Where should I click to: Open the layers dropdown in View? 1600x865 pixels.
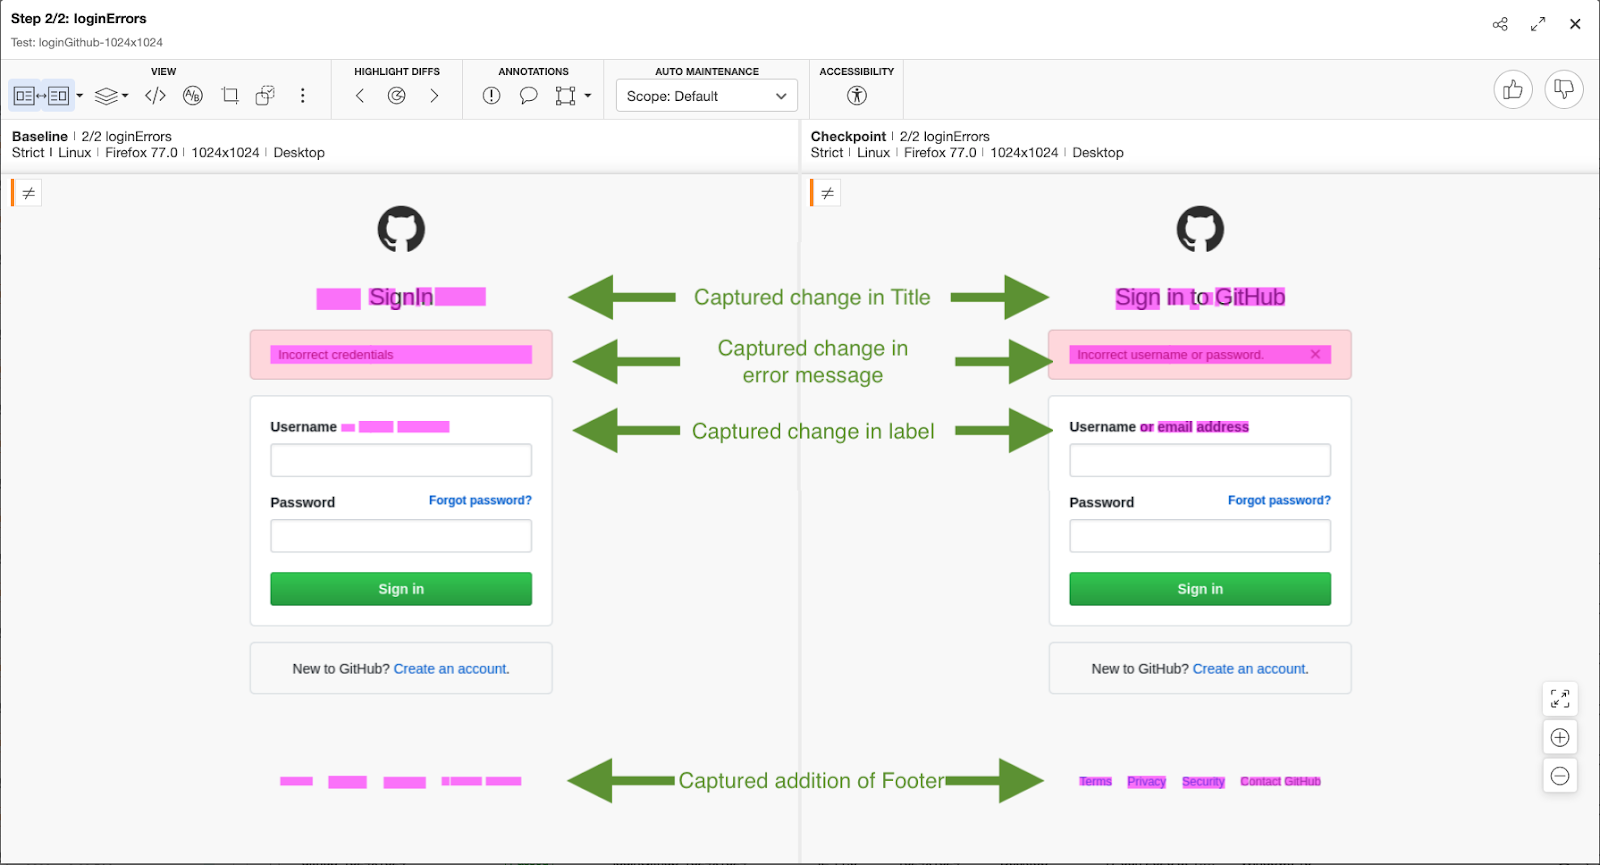pos(111,96)
